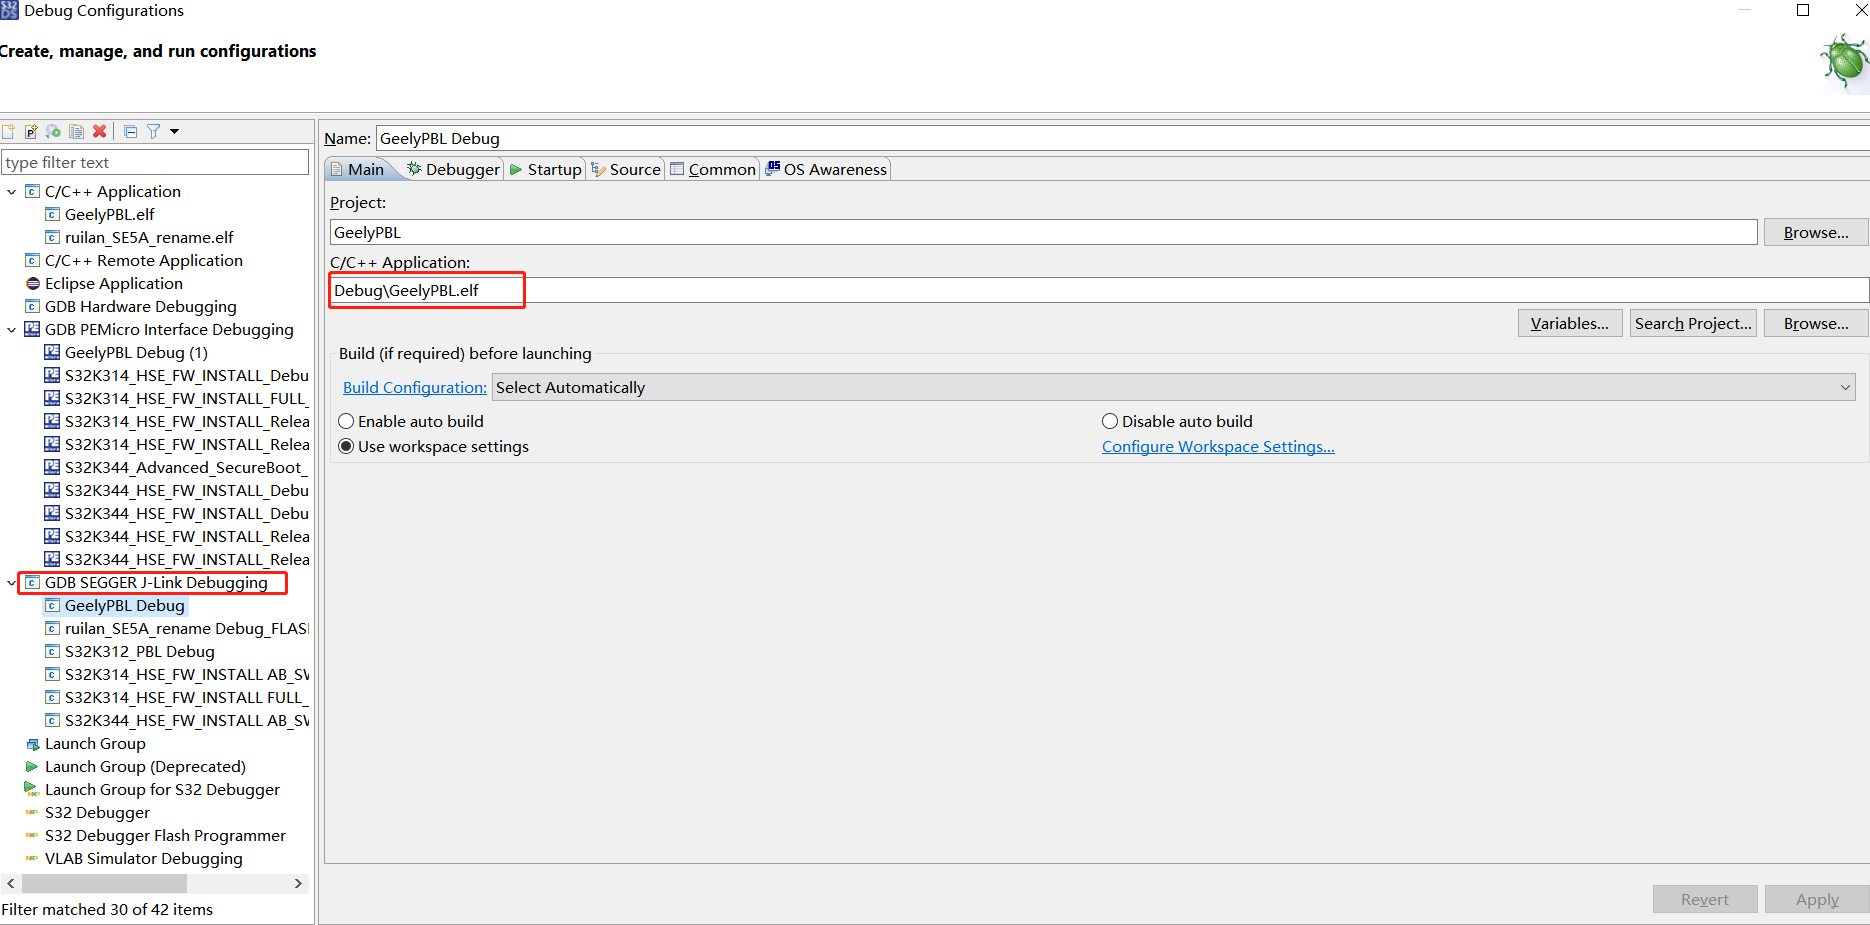Select the GeelyPBL Debug configuration
The image size is (1870, 925).
124,605
